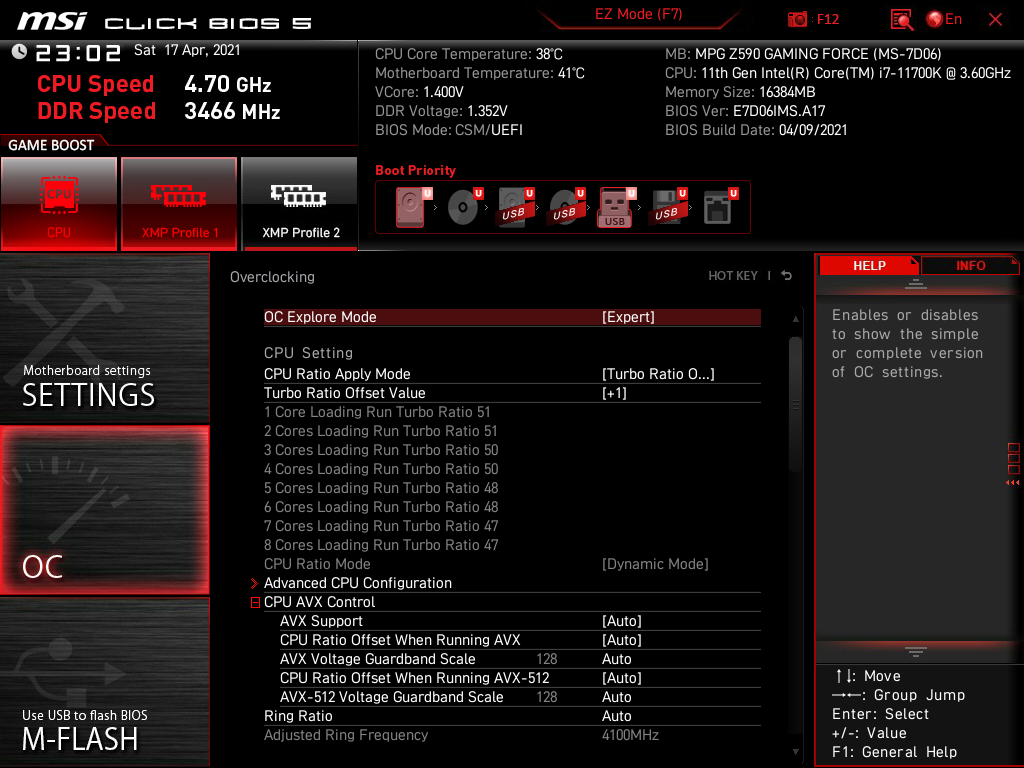The image size is (1024, 768).
Task: Open the HOT KEY list
Action: pyautogui.click(x=733, y=276)
